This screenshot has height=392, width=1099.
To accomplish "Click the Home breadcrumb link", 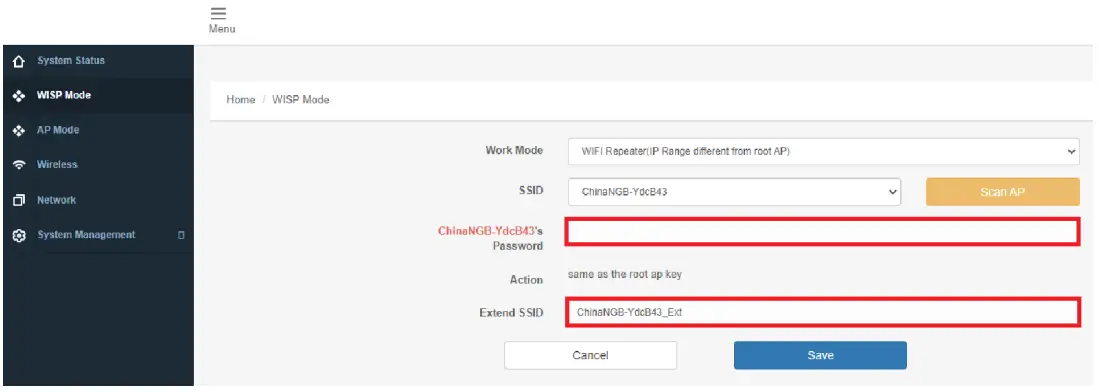I will click(240, 100).
